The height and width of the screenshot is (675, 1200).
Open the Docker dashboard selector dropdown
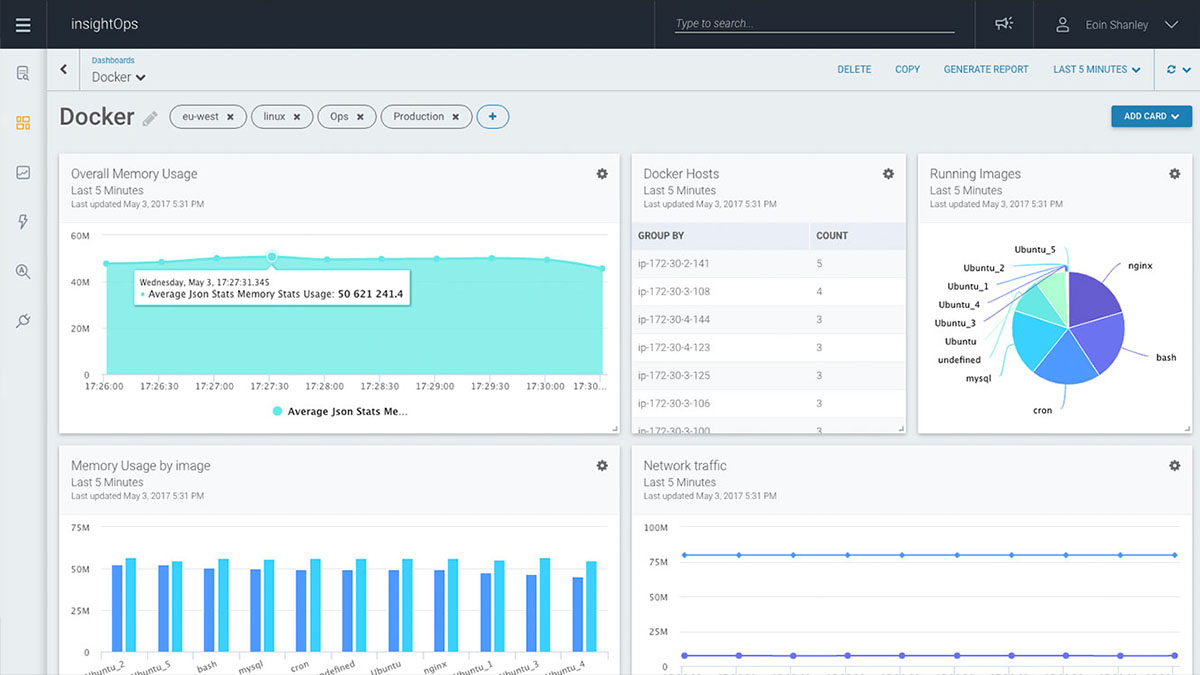pyautogui.click(x=119, y=77)
